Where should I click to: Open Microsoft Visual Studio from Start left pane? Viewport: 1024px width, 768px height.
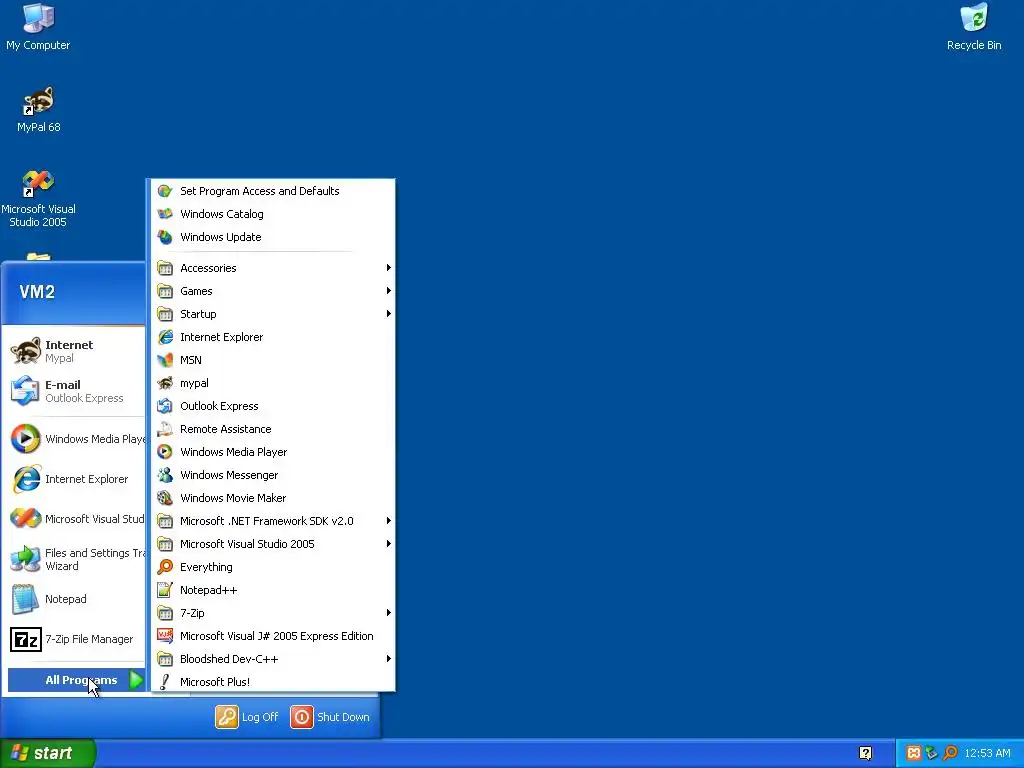click(x=76, y=519)
